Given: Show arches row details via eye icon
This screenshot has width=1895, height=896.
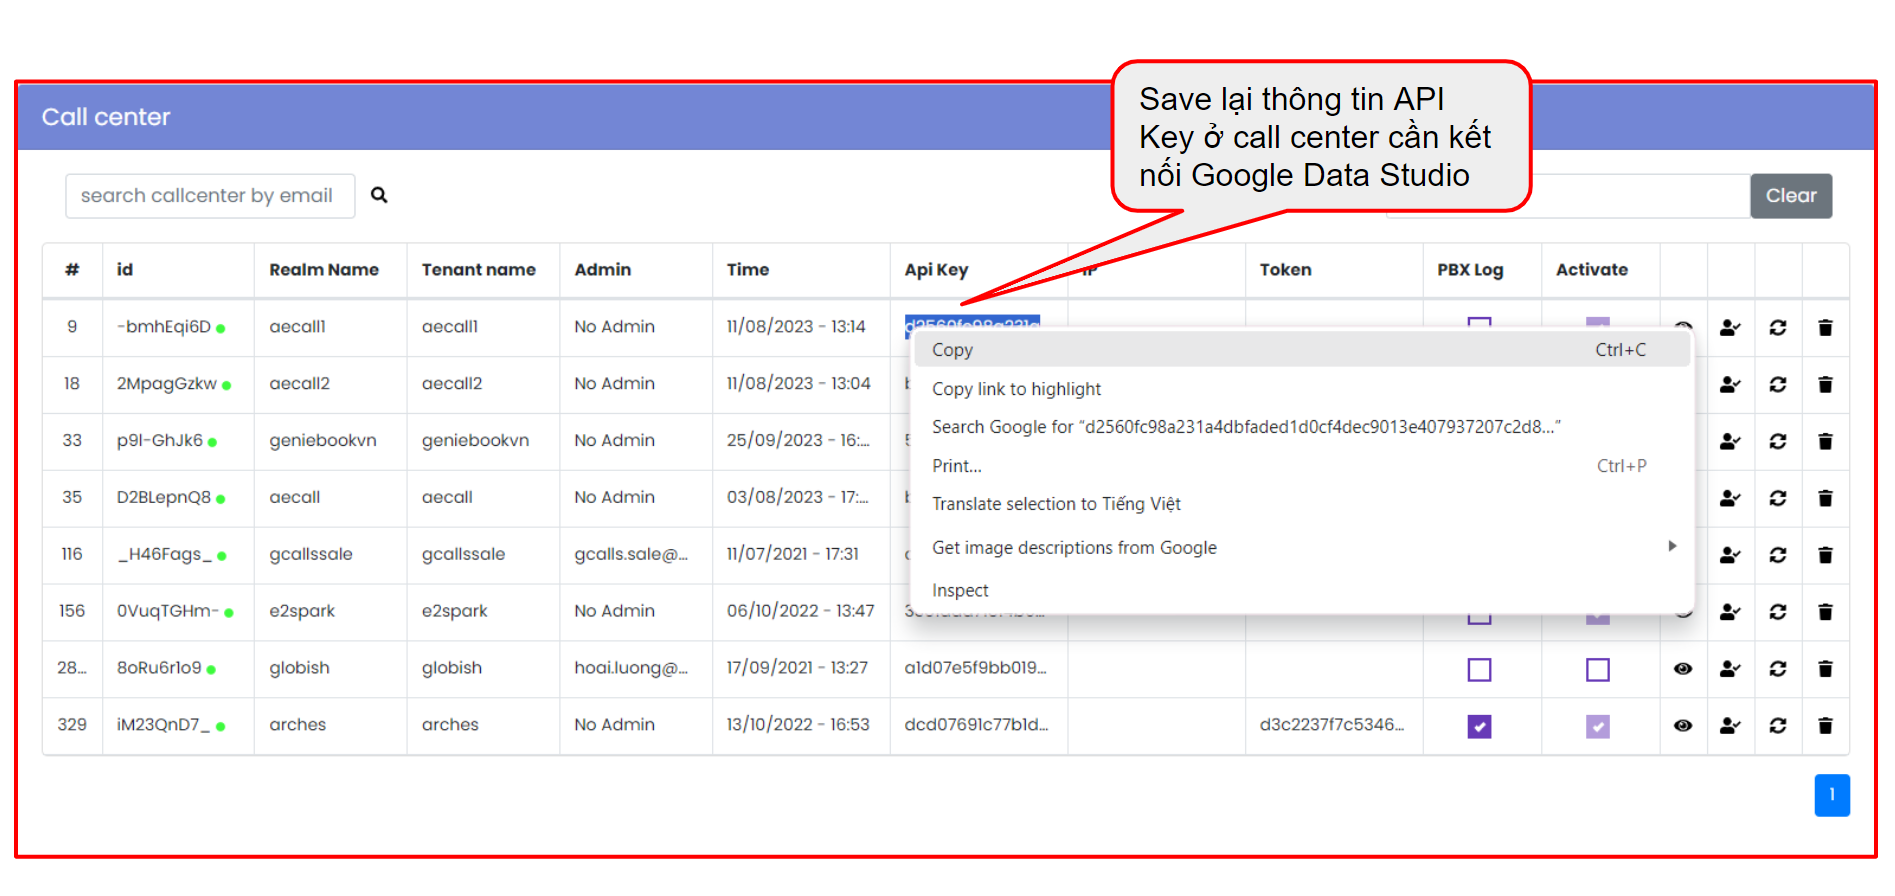Looking at the screenshot, I should 1683,726.
